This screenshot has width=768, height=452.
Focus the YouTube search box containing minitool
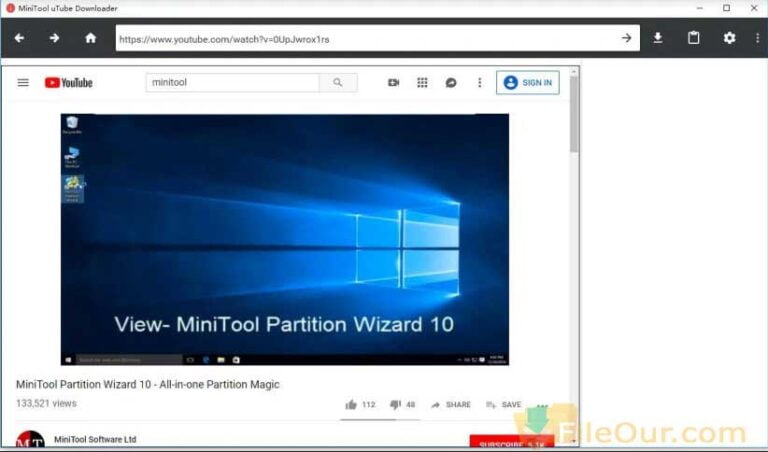pos(232,82)
